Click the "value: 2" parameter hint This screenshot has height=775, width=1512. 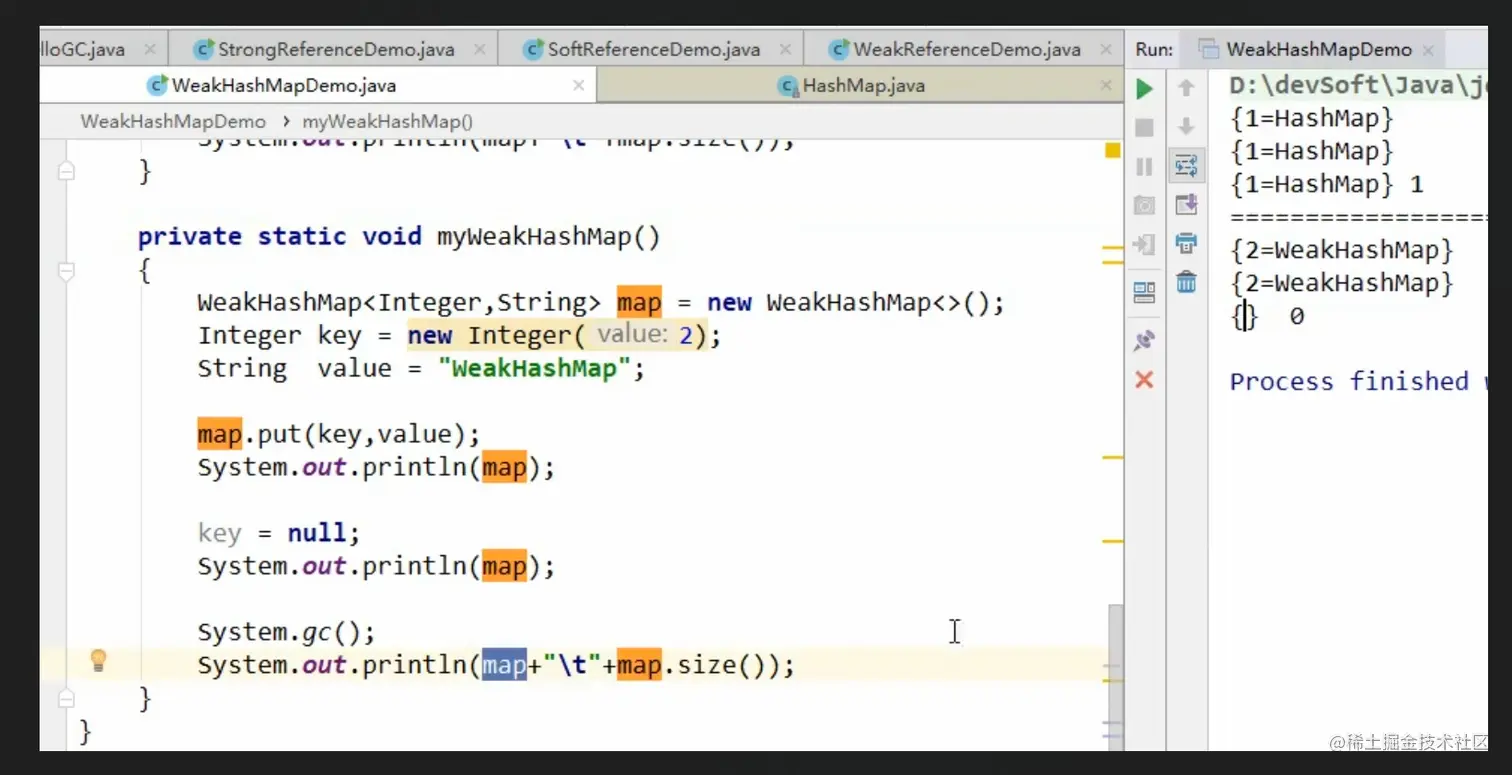click(645, 335)
